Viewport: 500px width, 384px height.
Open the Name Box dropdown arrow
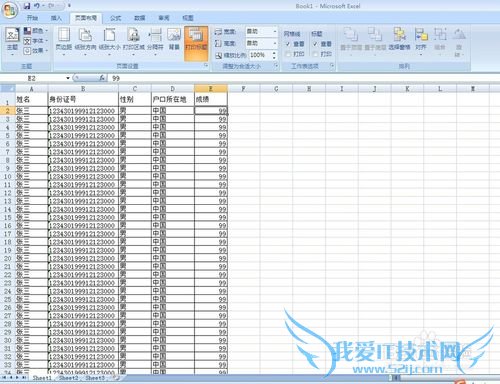(68, 78)
